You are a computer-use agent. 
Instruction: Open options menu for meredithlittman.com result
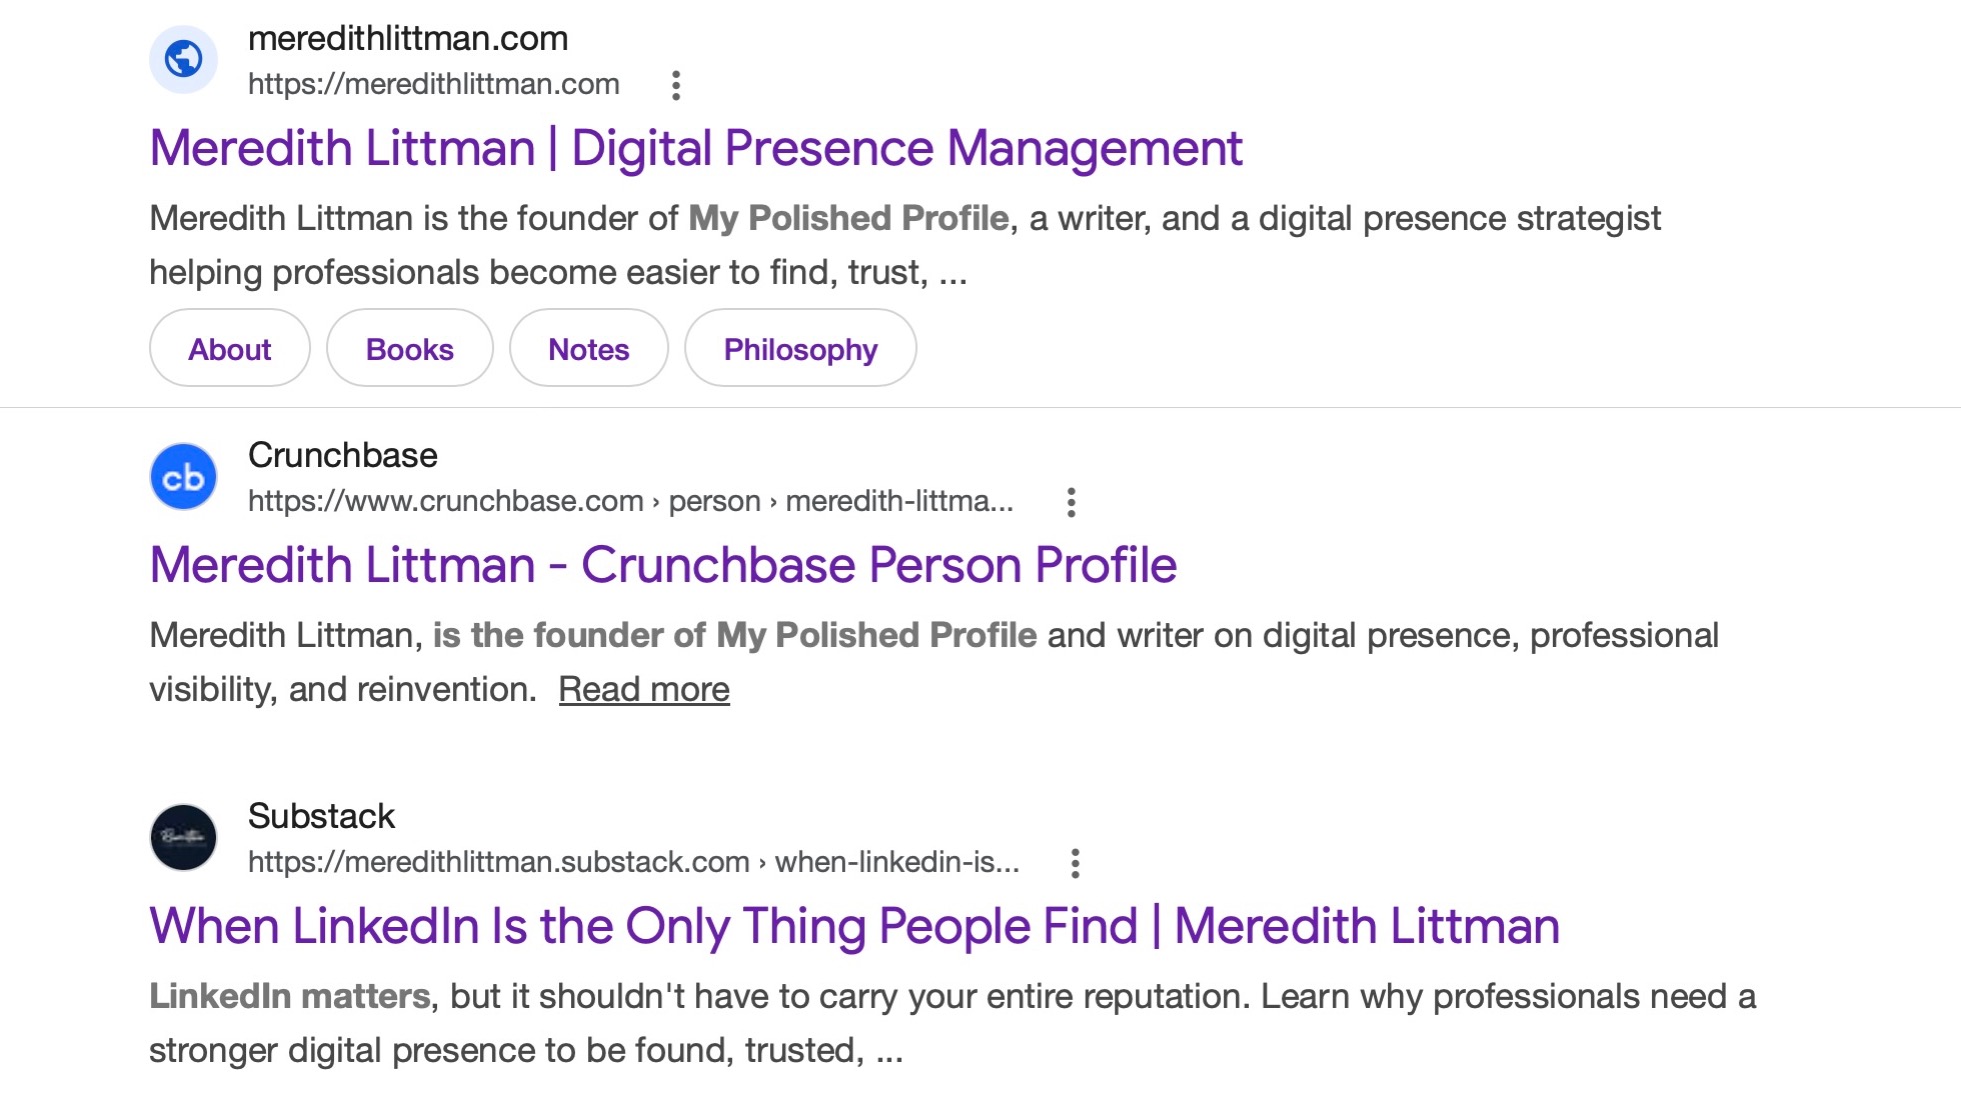tap(676, 85)
